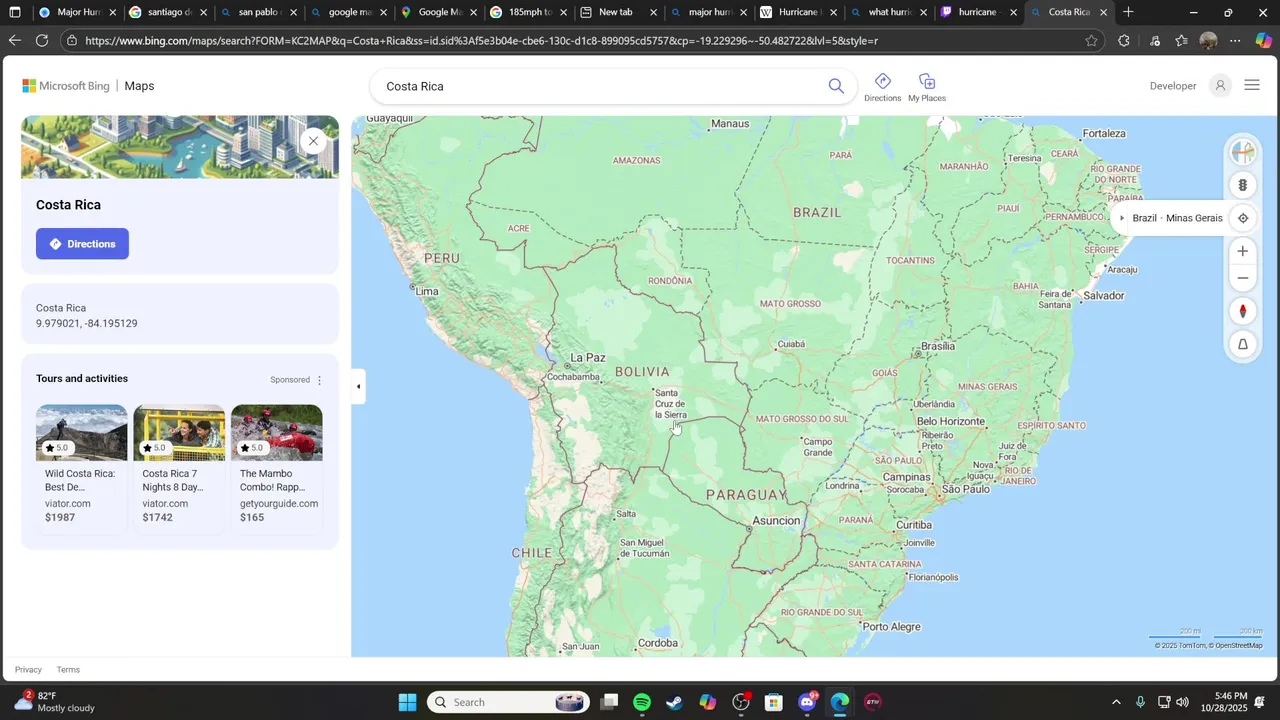The image size is (1280, 720).
Task: Open the Directions tool in the header
Action: tap(882, 87)
